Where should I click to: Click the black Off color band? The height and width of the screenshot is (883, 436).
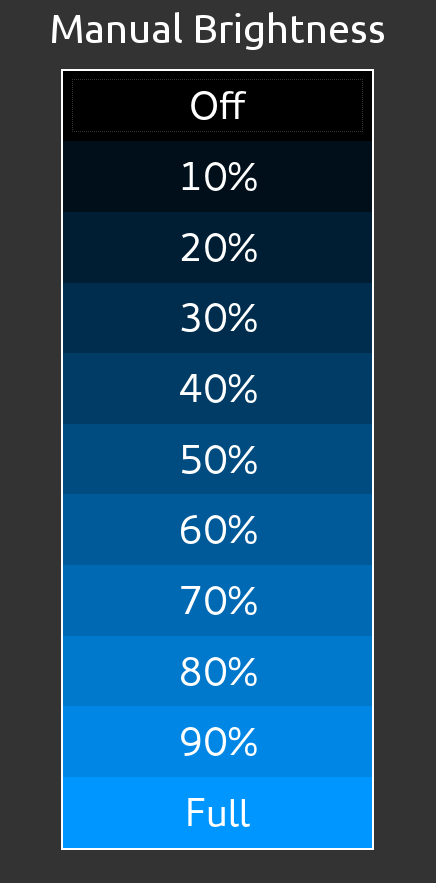pyautogui.click(x=217, y=106)
